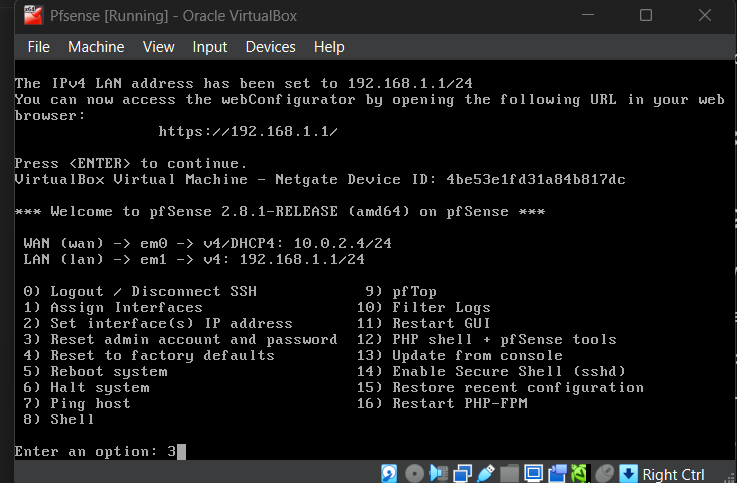Maximize the Pfsense VirtualBox window
Viewport: 737px width, 483px height.
point(646,15)
